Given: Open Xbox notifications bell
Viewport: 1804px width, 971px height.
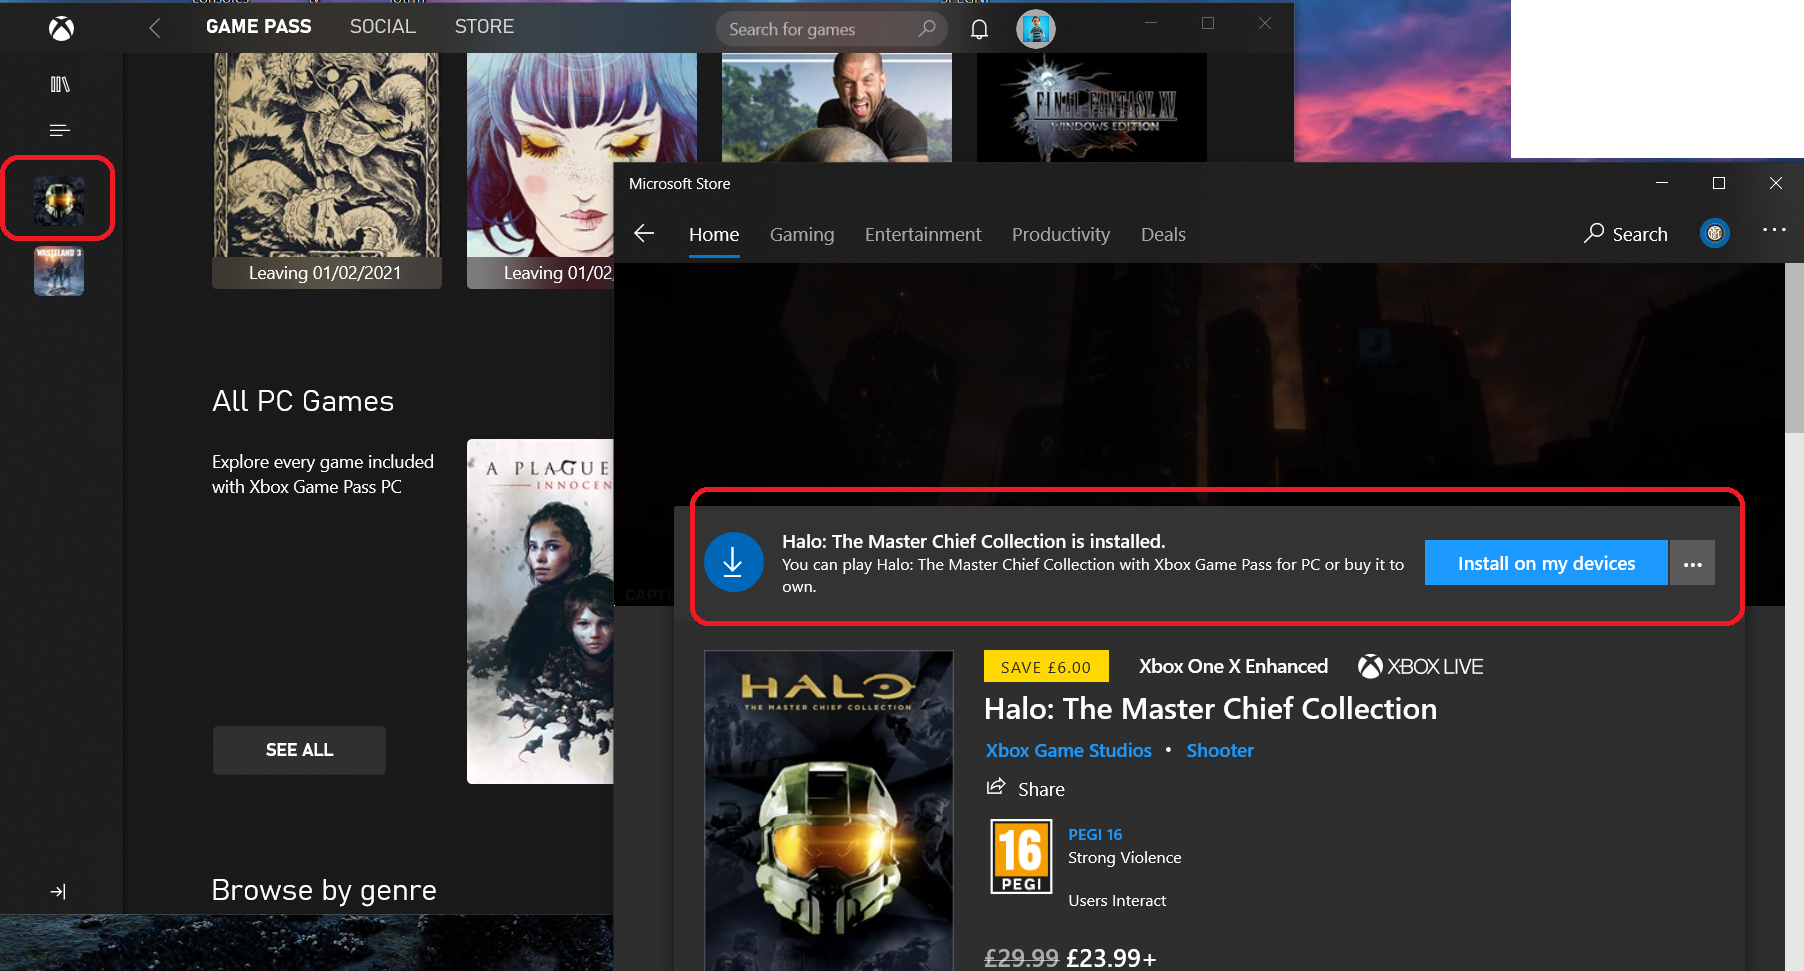Looking at the screenshot, I should pyautogui.click(x=980, y=29).
